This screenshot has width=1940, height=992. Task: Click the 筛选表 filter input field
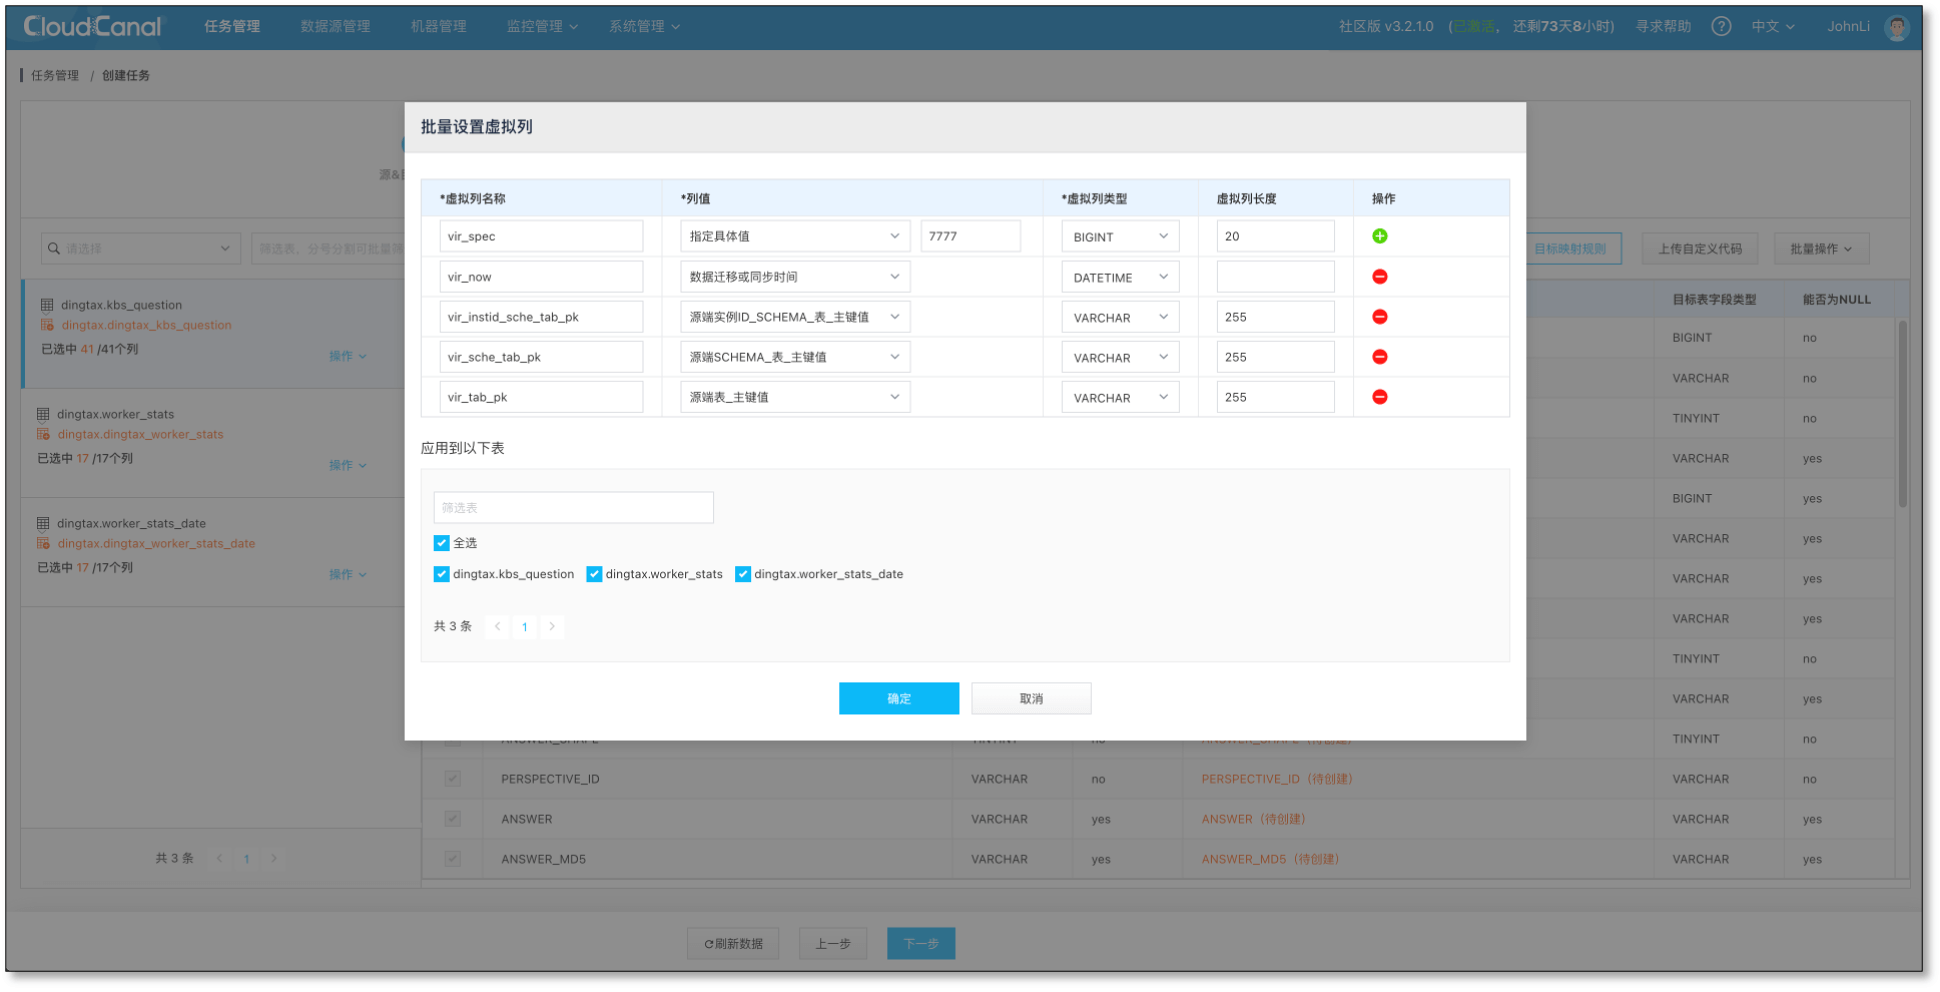click(x=573, y=508)
